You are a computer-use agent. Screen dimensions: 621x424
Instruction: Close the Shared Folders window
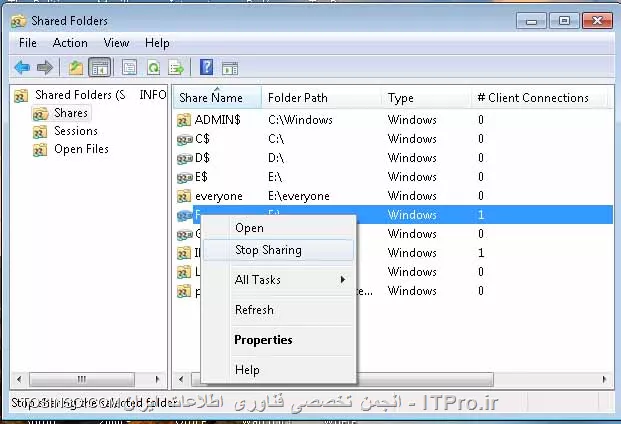point(597,21)
